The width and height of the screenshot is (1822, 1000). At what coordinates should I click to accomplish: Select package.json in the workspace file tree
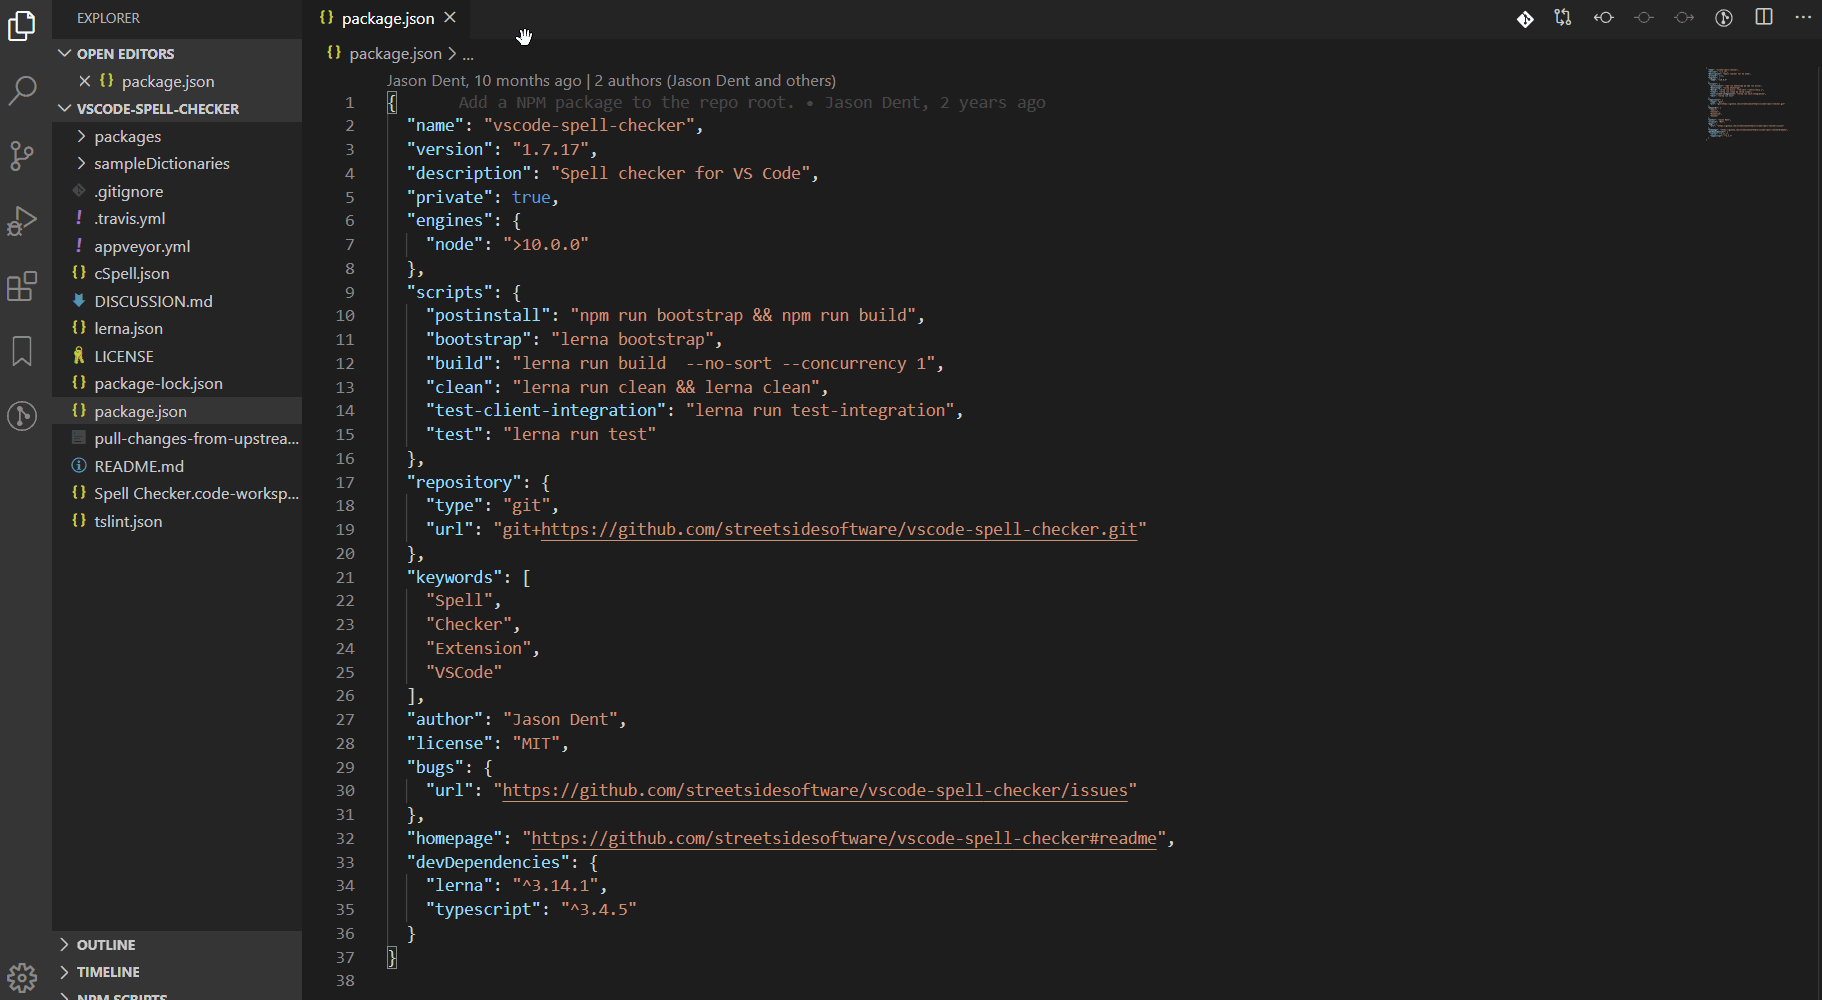click(177, 411)
